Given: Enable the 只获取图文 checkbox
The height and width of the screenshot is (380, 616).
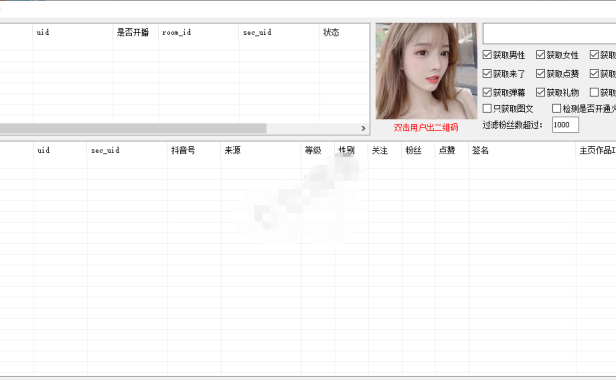Looking at the screenshot, I should [x=508, y=108].
